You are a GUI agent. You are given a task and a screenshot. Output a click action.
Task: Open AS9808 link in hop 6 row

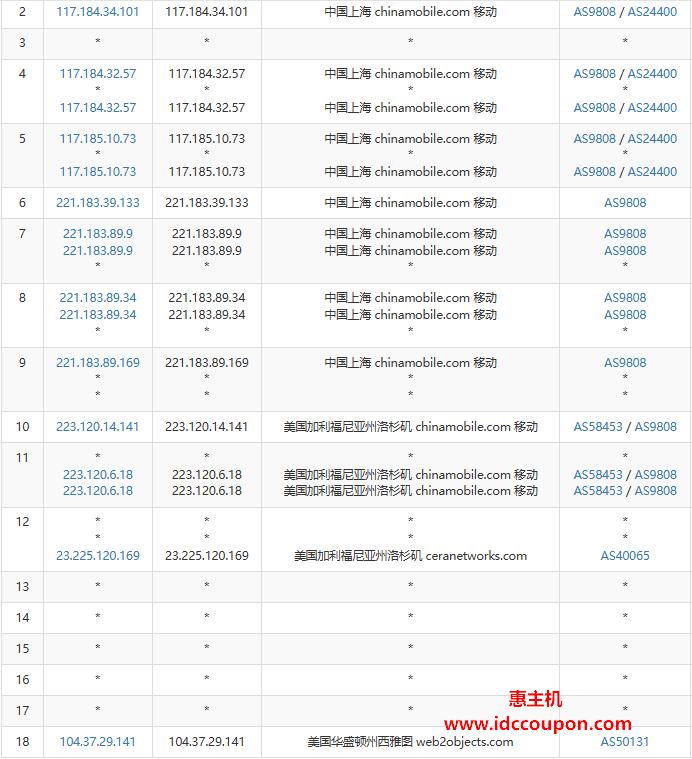click(625, 203)
